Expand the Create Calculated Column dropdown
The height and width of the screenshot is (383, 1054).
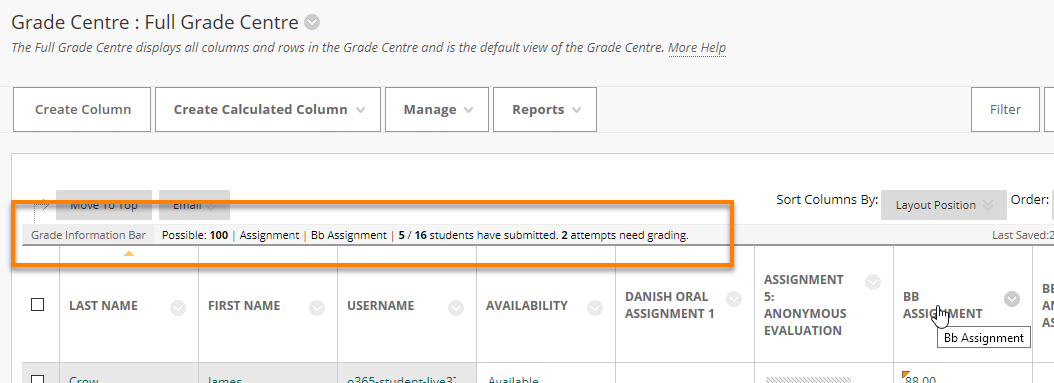pos(268,110)
